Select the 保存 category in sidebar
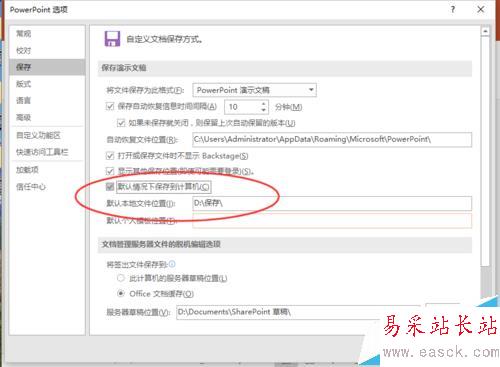 click(47, 67)
